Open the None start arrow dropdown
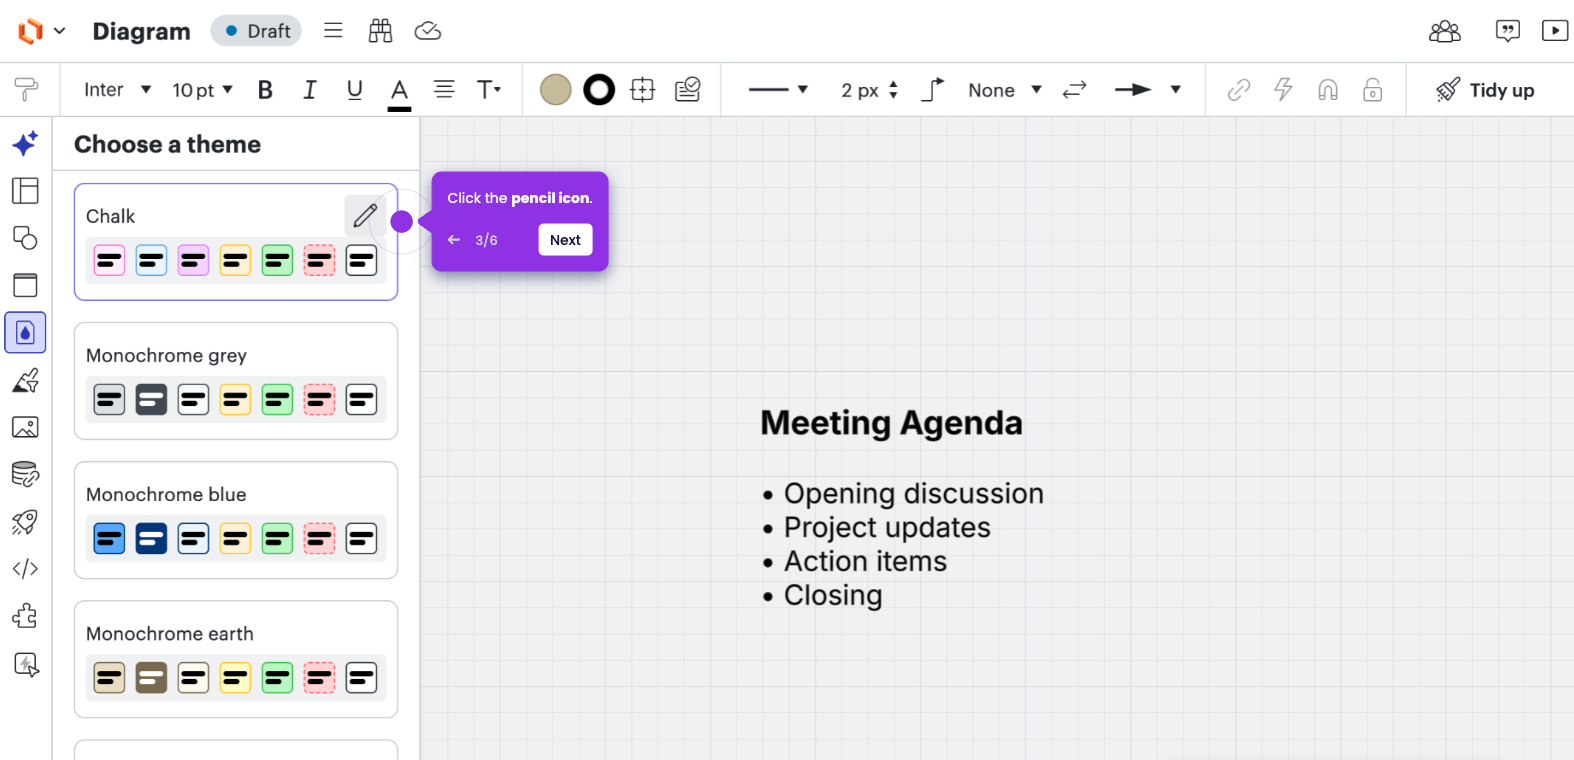The image size is (1574, 760). (1005, 90)
